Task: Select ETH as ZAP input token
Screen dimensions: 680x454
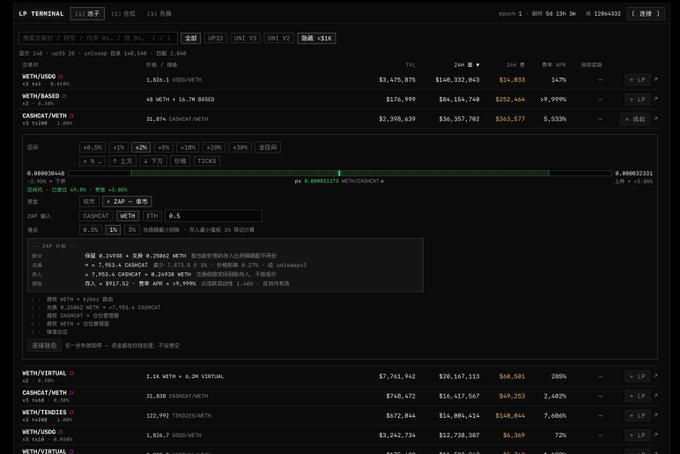Action: [152, 216]
